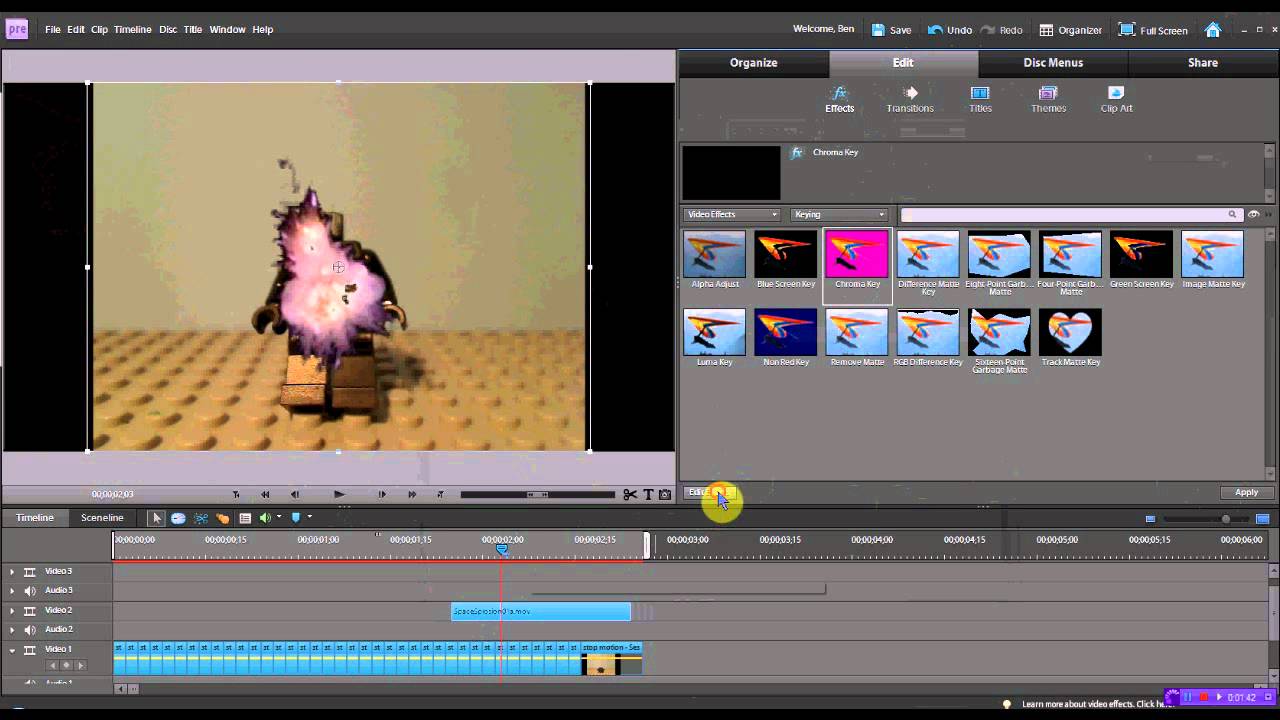
Task: Open the Timeline menu
Action: tap(132, 30)
